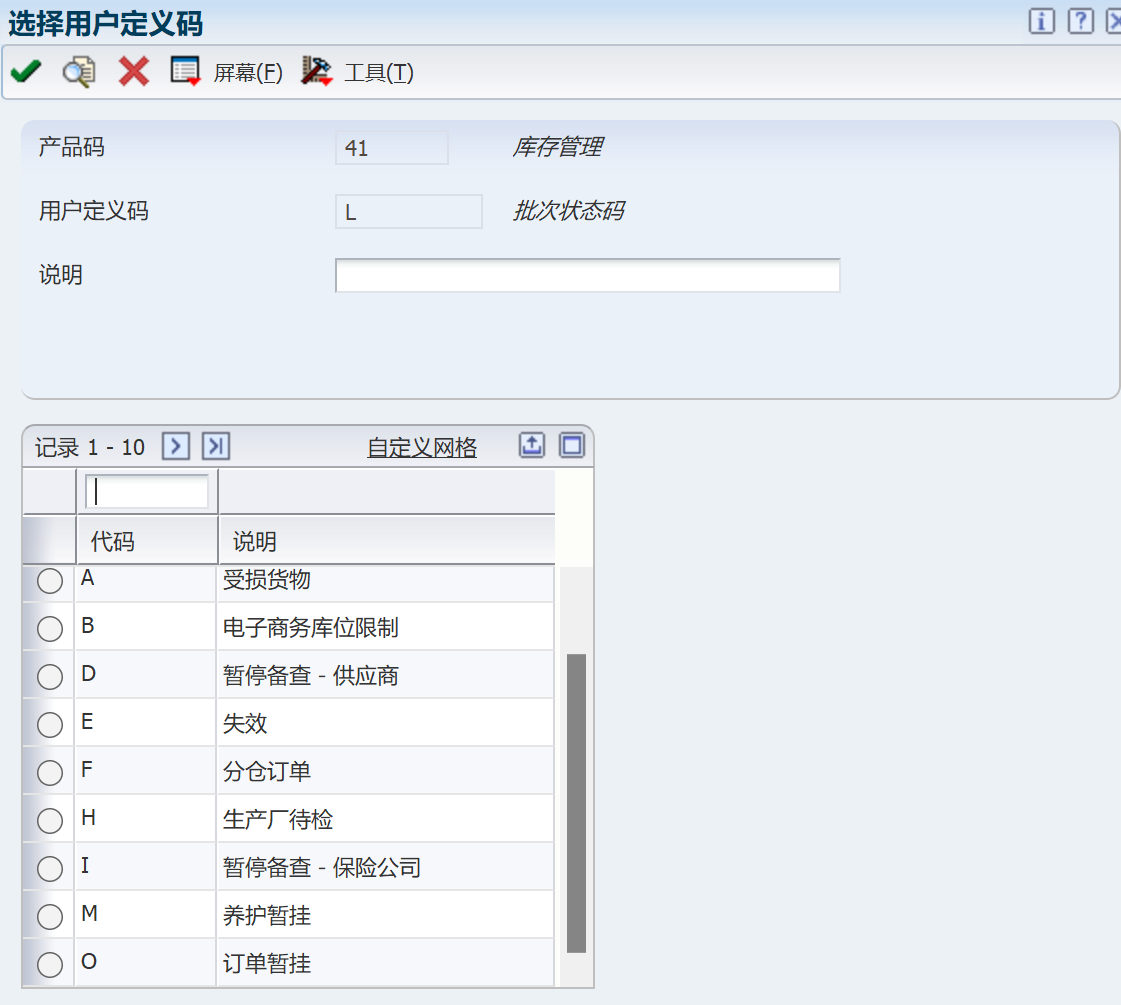Select radio button for code B

click(x=50, y=628)
